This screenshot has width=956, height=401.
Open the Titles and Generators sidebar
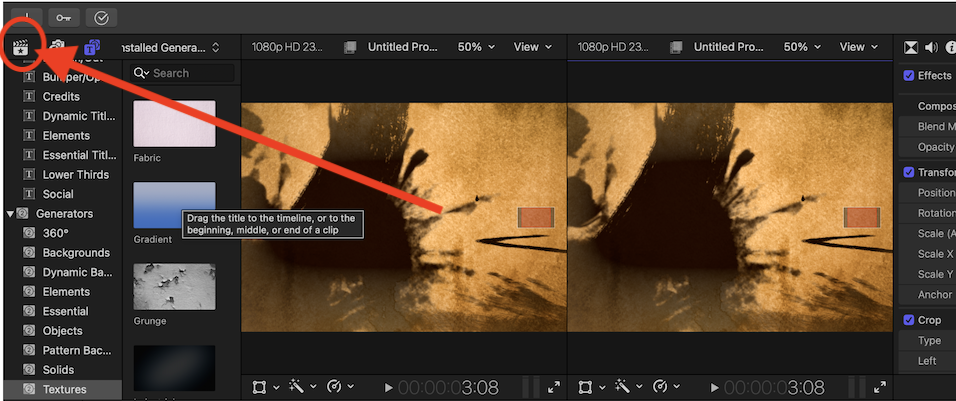(93, 46)
